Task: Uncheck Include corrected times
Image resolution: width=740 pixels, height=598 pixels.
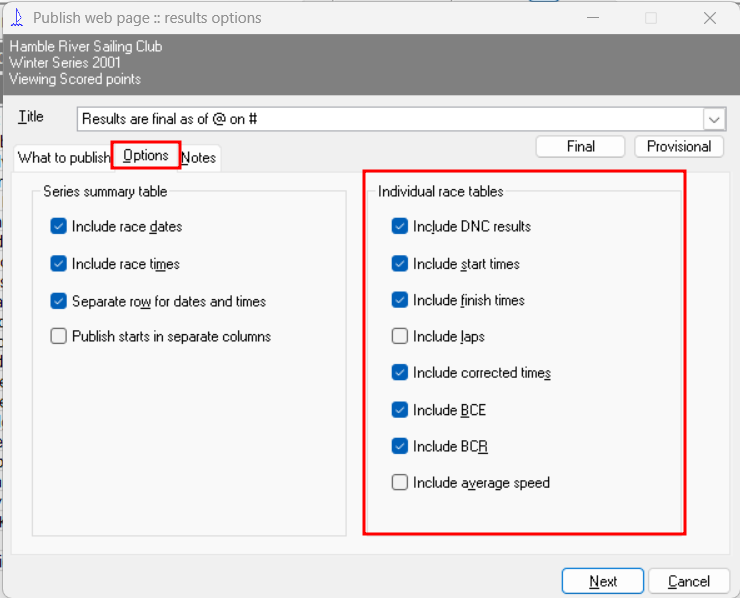Action: tap(400, 372)
